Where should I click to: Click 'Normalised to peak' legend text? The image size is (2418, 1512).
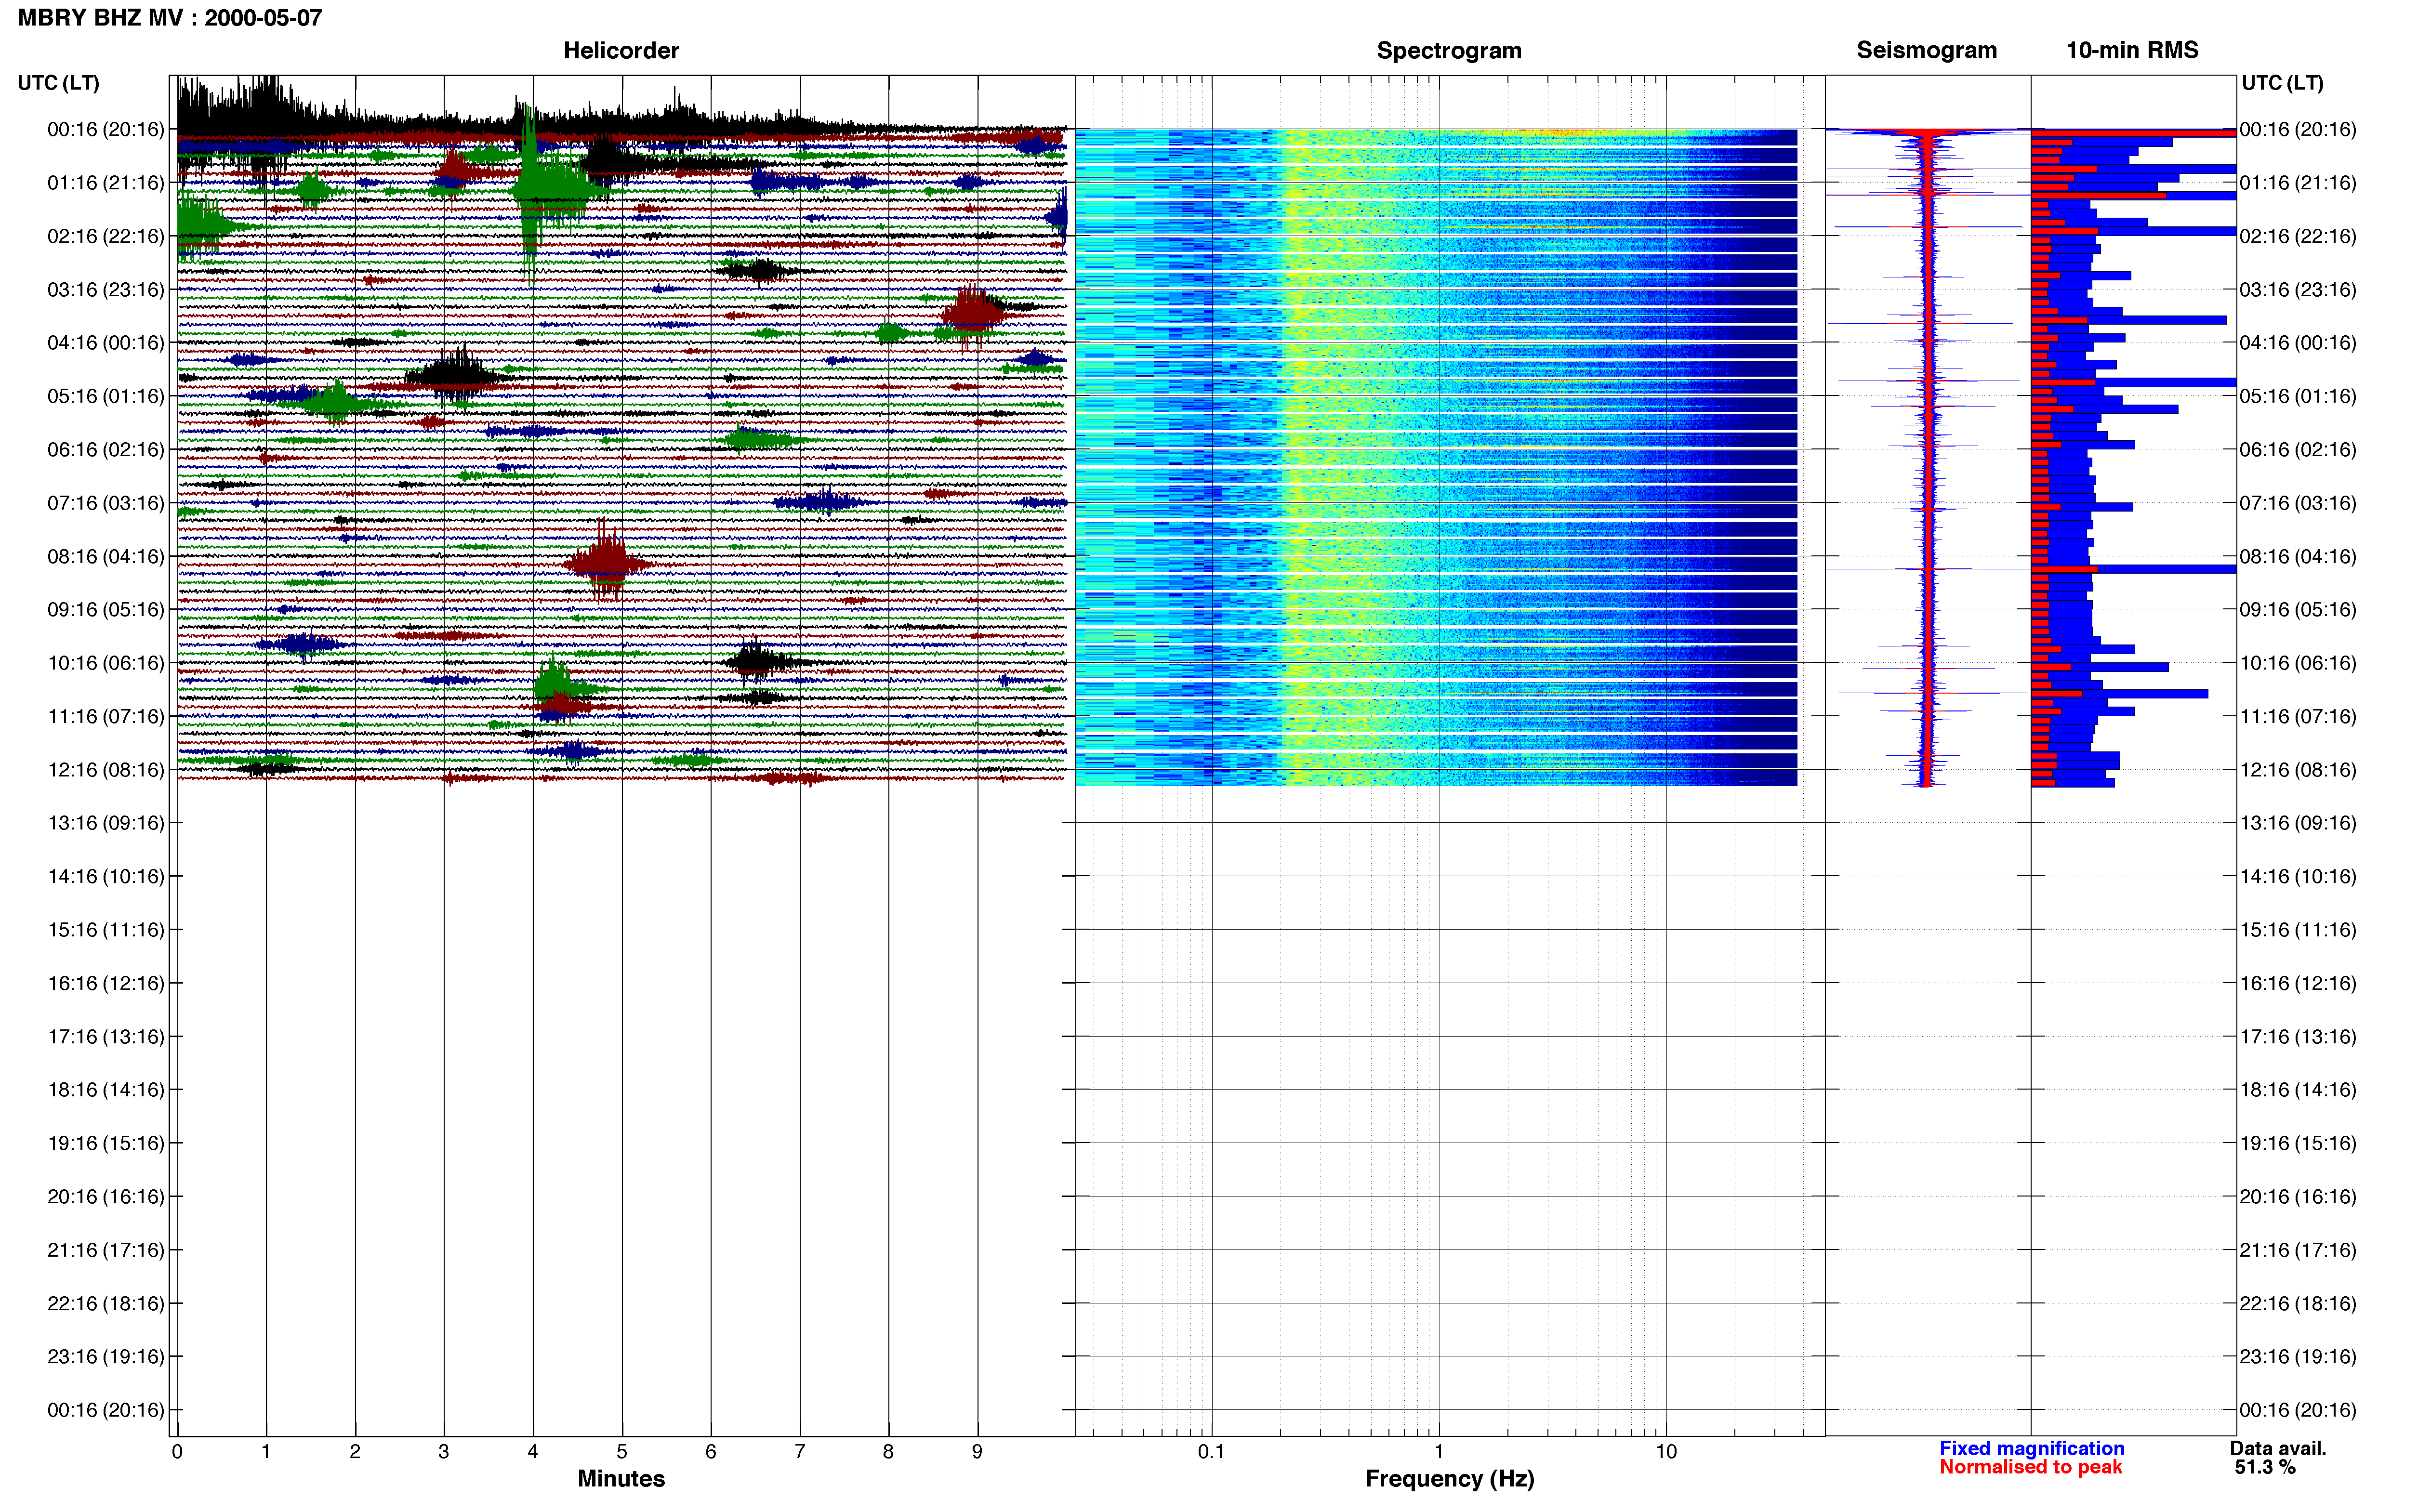tap(2030, 1467)
